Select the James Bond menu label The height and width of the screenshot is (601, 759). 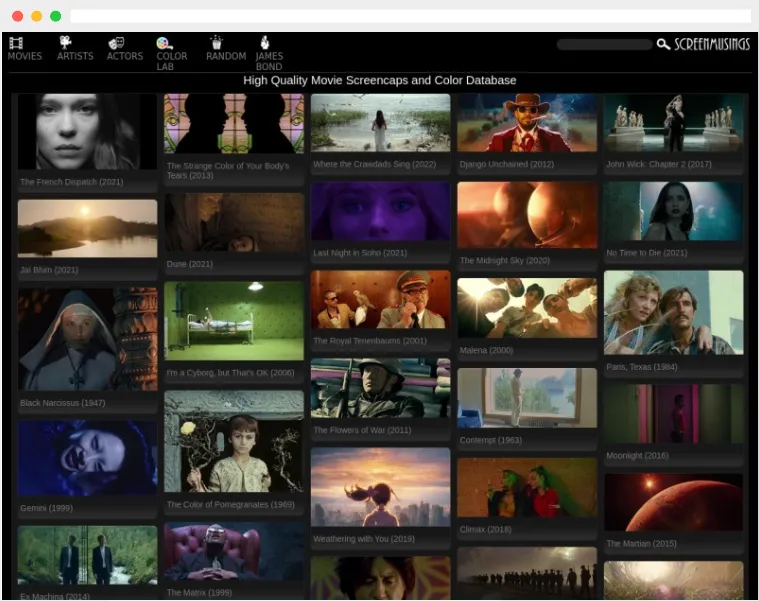pyautogui.click(x=269, y=61)
